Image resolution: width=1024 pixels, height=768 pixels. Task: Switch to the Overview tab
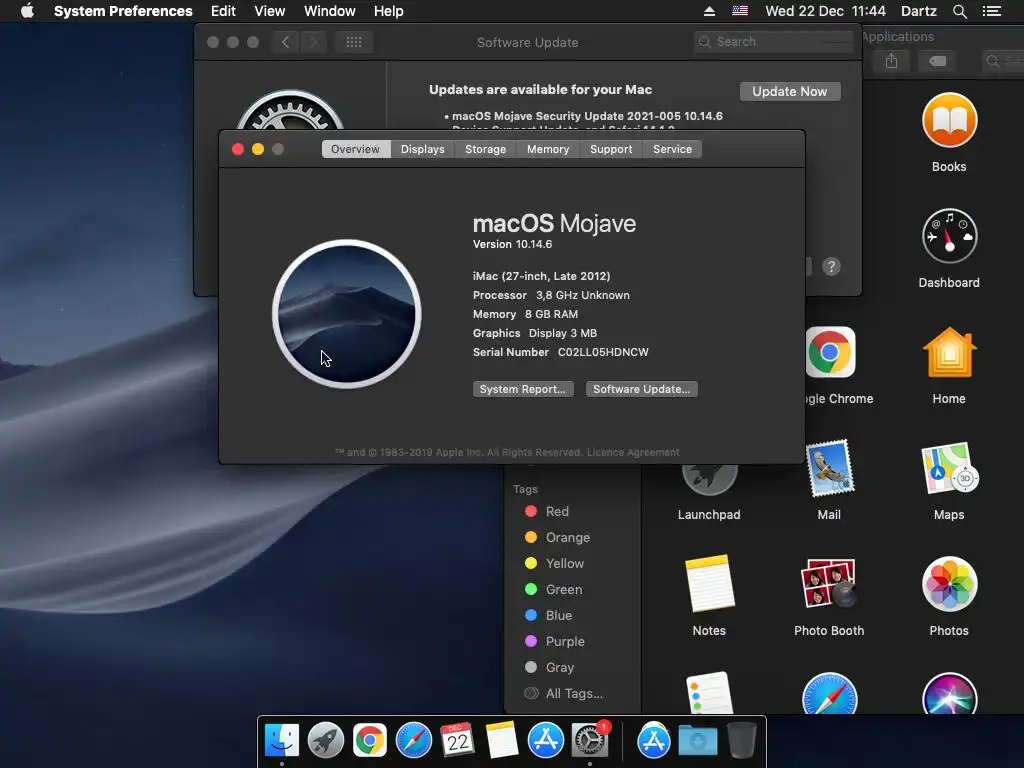click(355, 149)
